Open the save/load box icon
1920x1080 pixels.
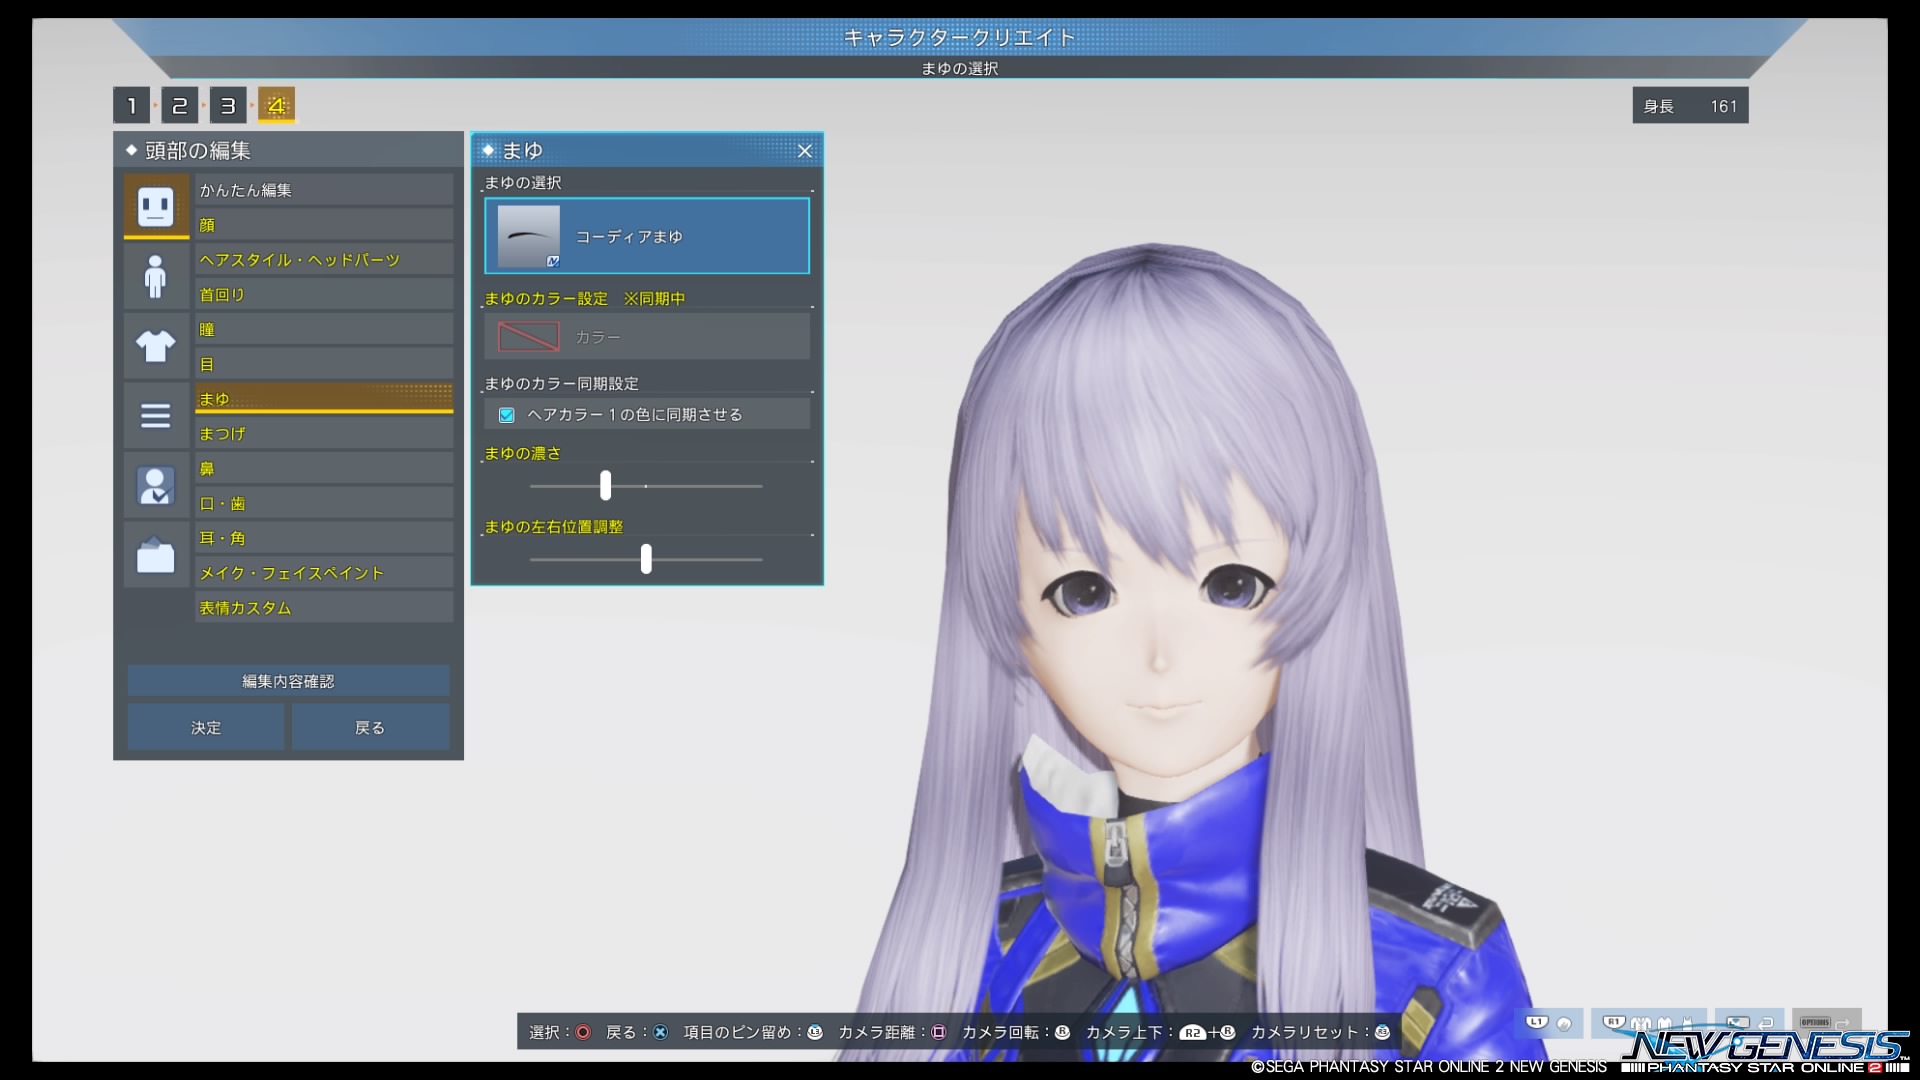[x=156, y=554]
